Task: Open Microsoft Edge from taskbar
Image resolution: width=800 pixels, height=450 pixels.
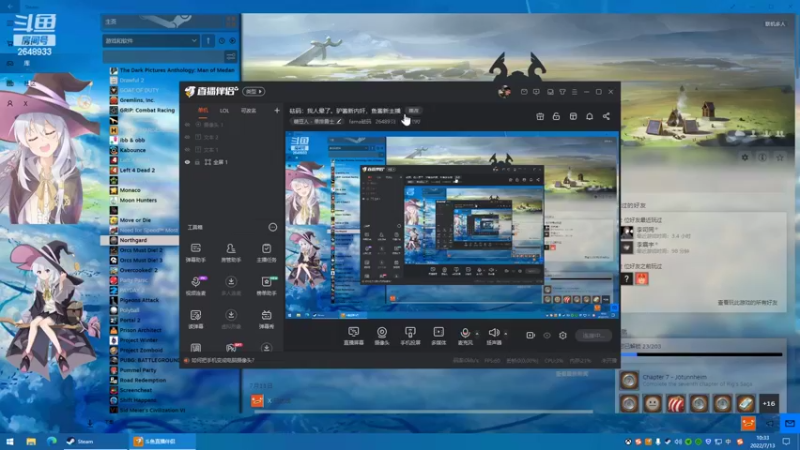Action: tap(52, 441)
